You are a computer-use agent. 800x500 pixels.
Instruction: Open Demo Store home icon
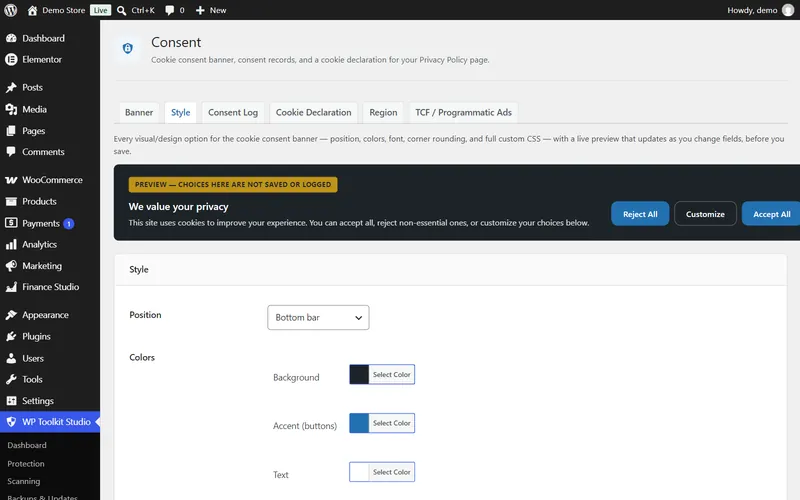(x=32, y=10)
